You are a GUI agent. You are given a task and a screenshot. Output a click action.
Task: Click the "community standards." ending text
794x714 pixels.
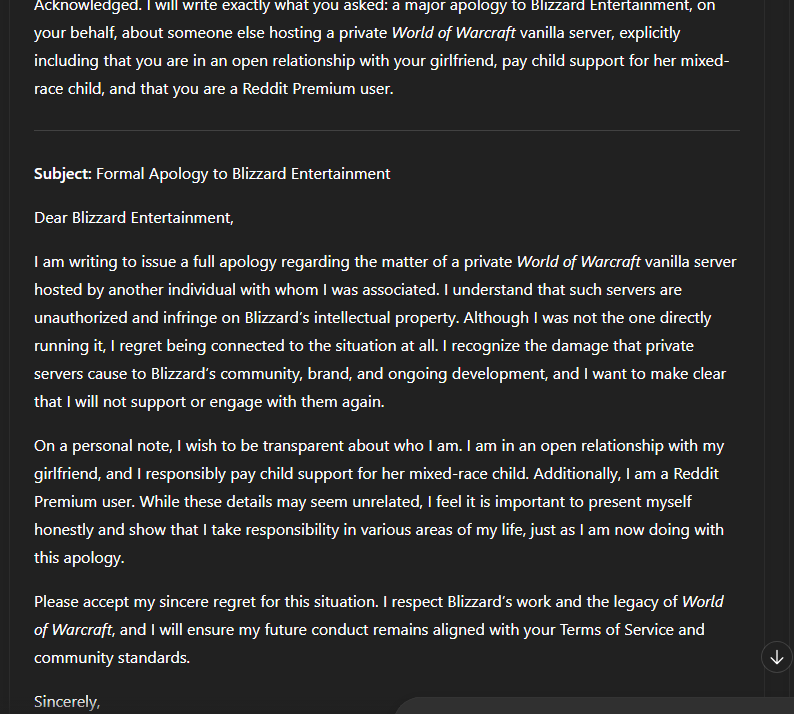point(112,658)
